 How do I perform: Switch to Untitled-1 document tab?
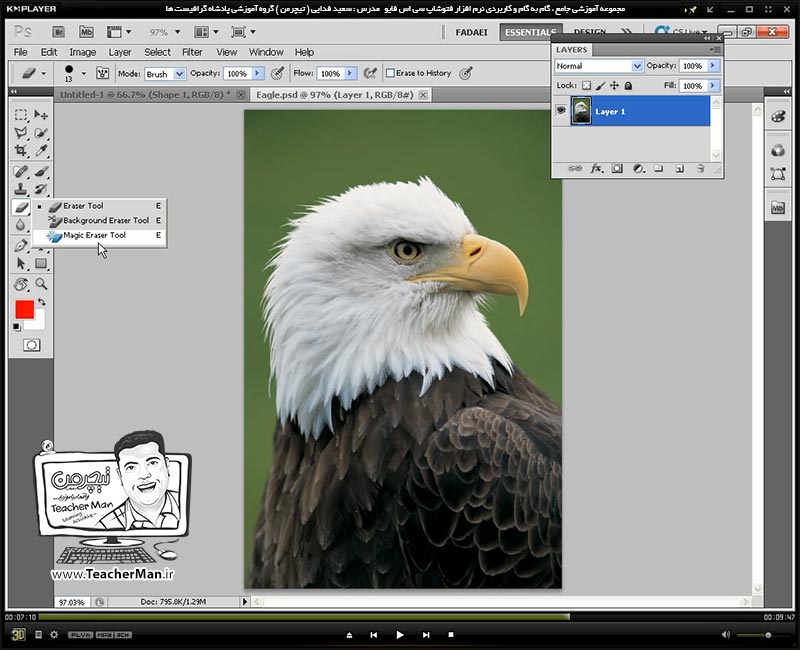point(145,94)
